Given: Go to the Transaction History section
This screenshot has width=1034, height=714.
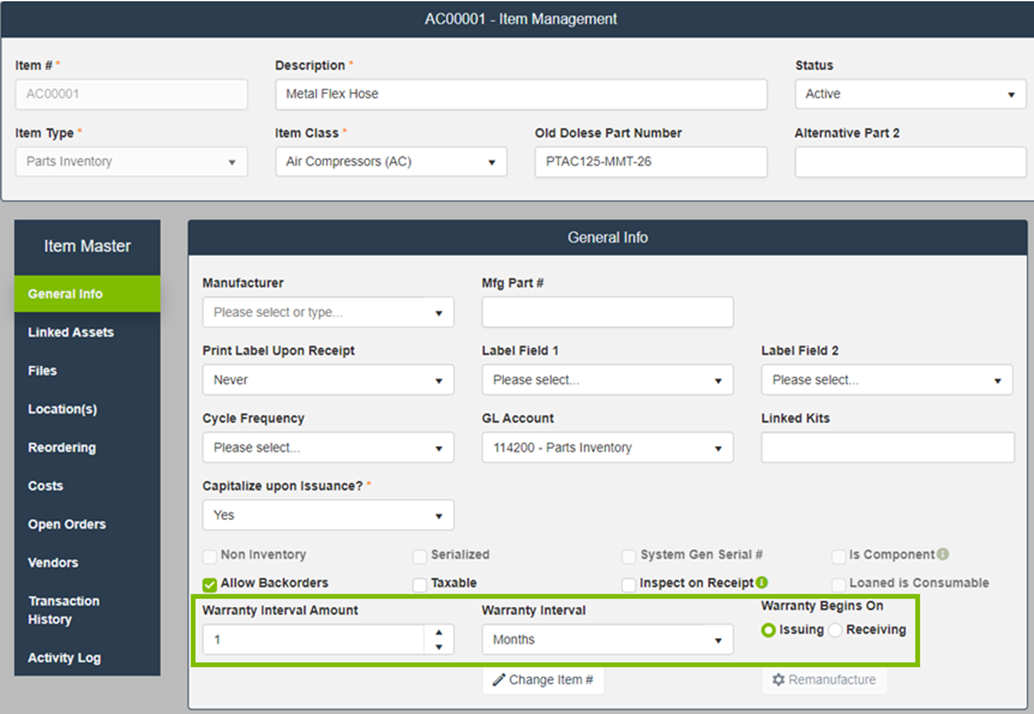Looking at the screenshot, I should (64, 610).
